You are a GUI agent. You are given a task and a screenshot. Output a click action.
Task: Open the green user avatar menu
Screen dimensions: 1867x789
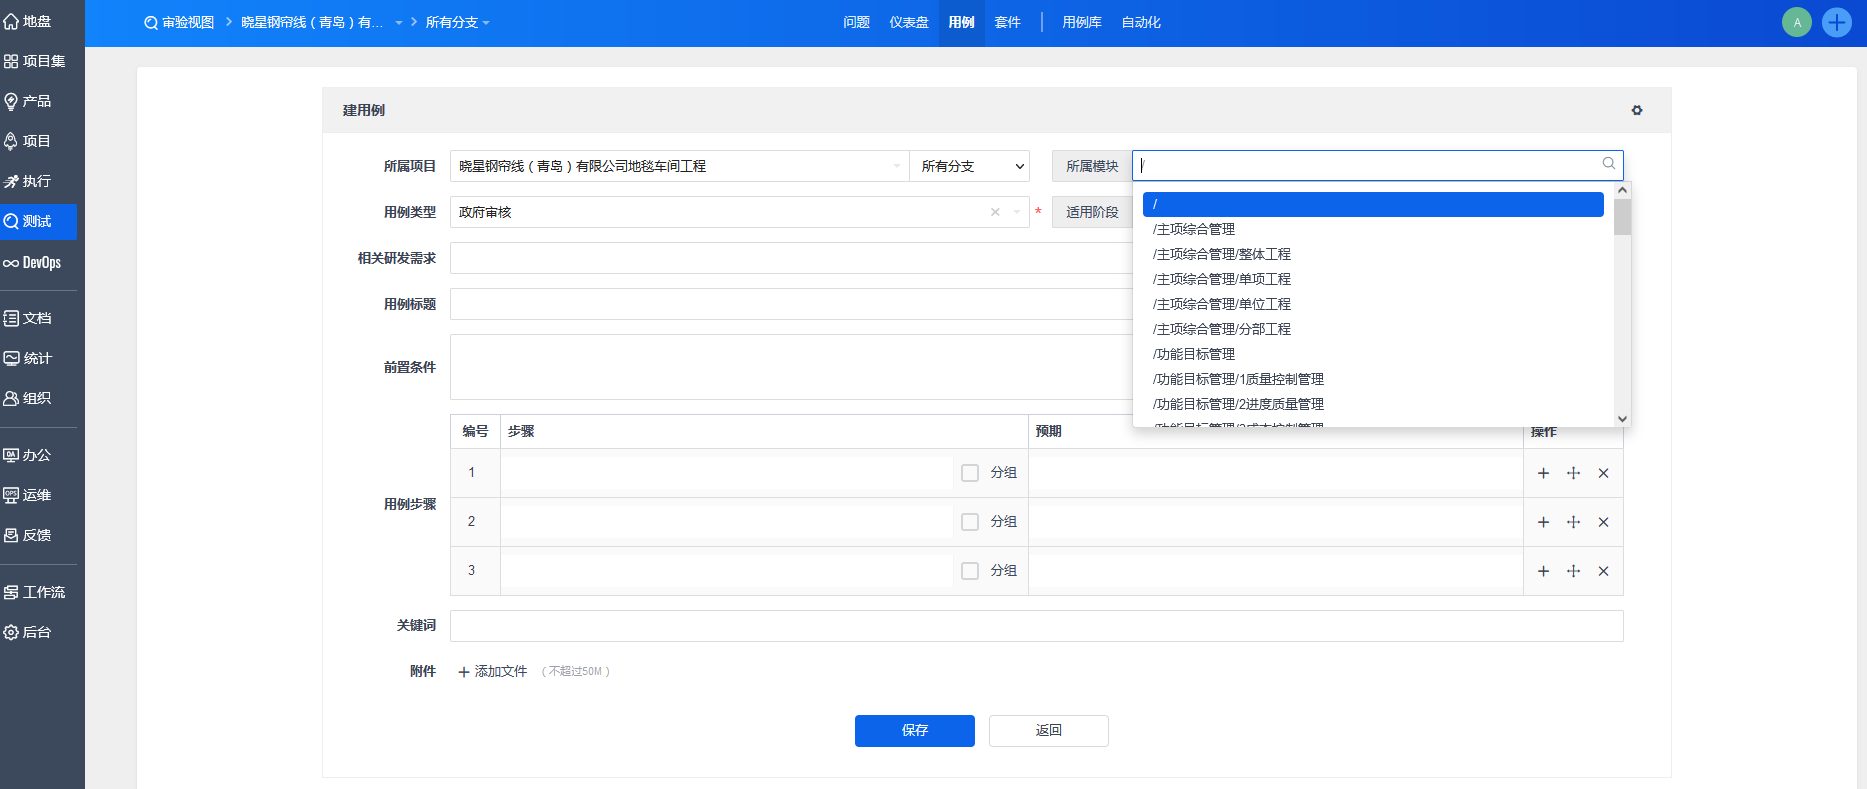pyautogui.click(x=1796, y=22)
